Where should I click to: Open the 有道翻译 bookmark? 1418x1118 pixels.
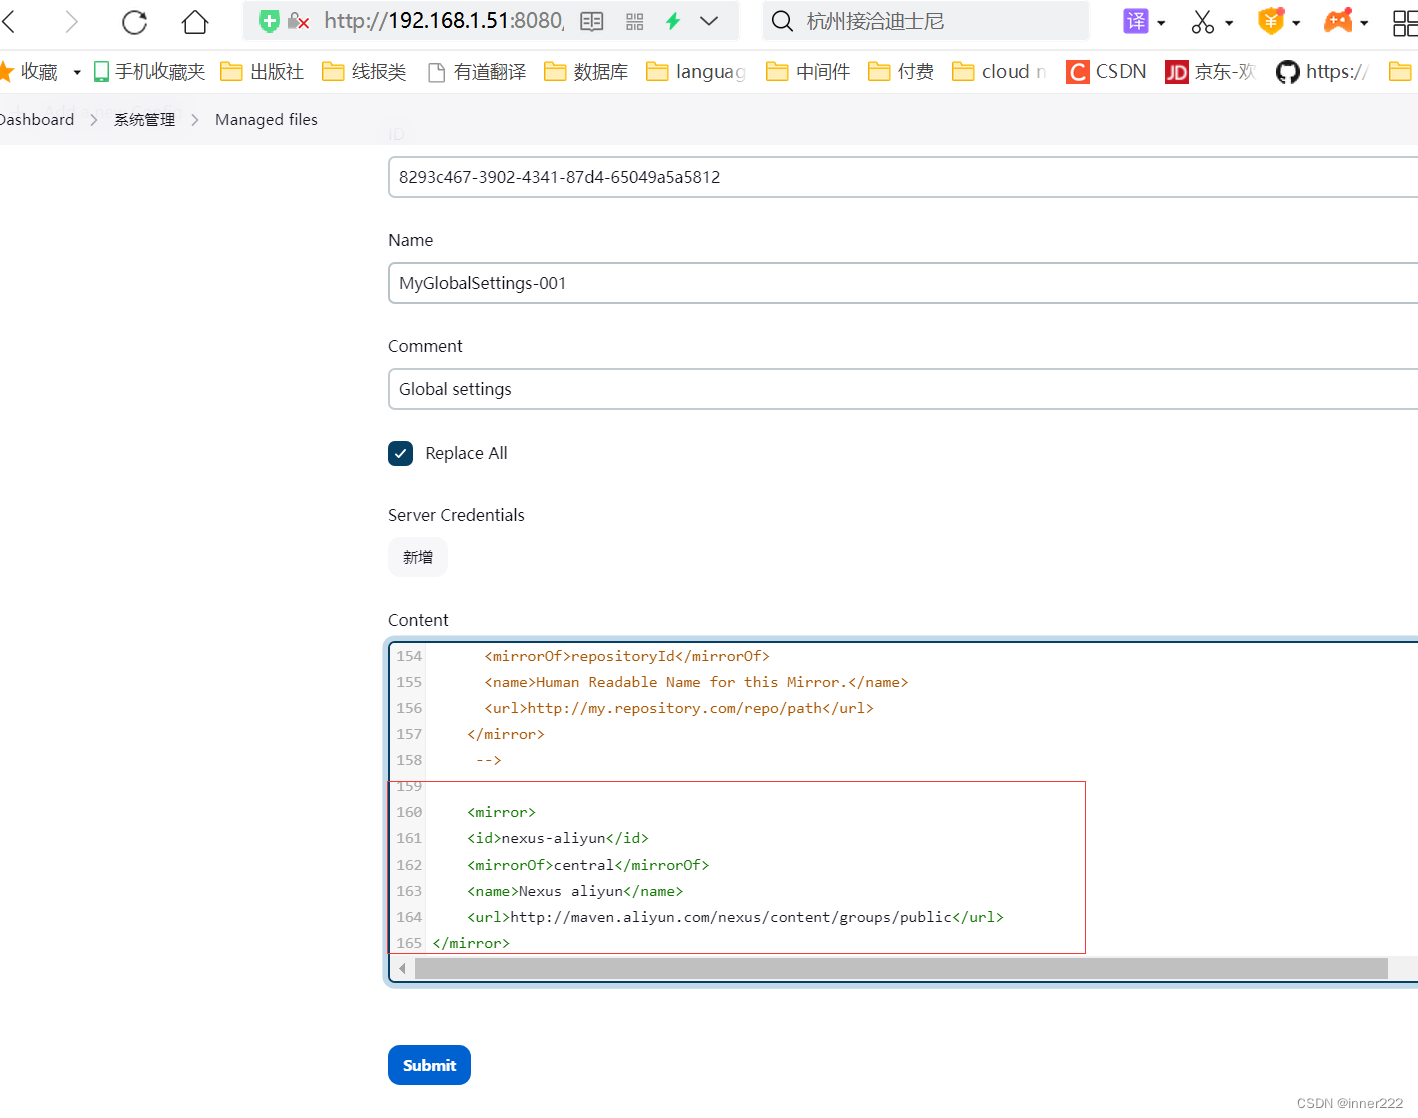(x=476, y=71)
